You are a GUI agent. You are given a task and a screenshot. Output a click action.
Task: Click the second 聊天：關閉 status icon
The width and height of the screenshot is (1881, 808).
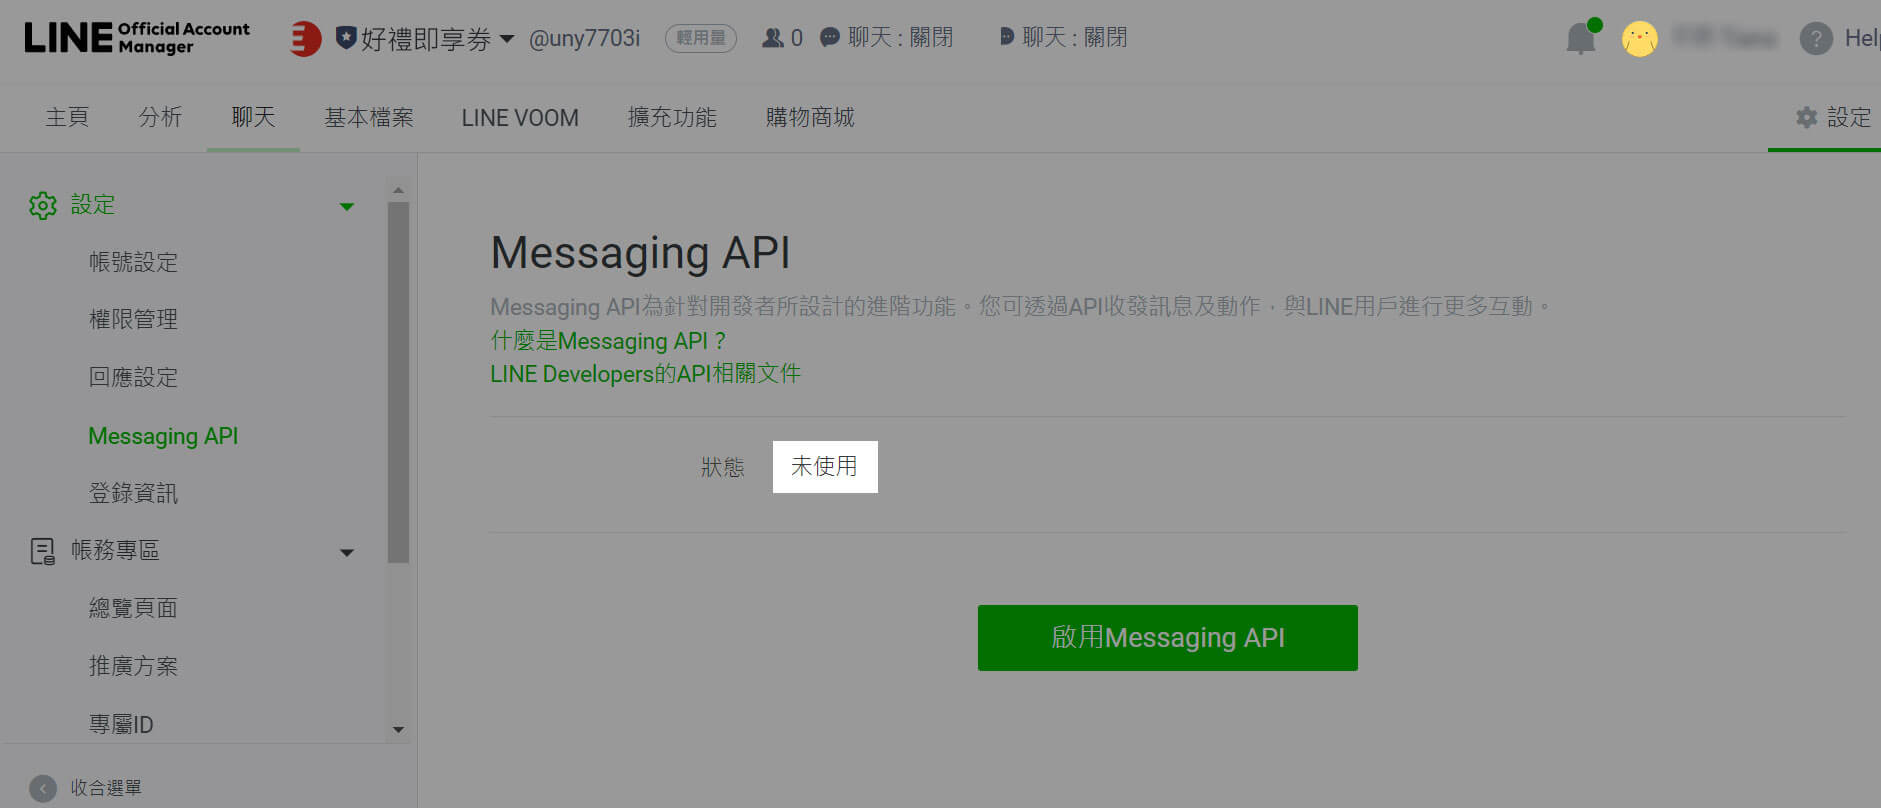(1007, 37)
